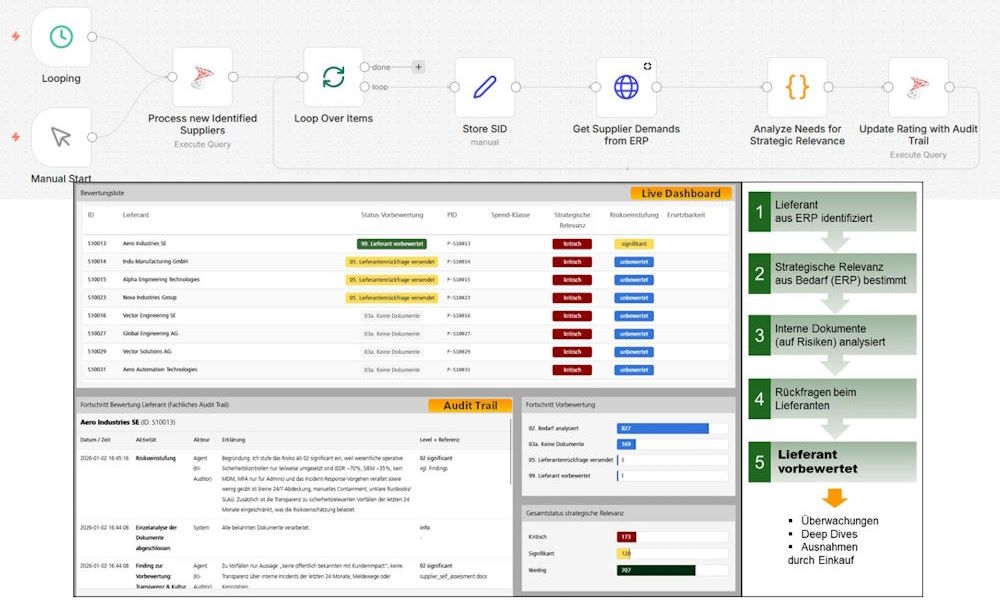The width and height of the screenshot is (1000, 600).
Task: Click lightning trigger icon beside Looping node
Action: [15, 37]
